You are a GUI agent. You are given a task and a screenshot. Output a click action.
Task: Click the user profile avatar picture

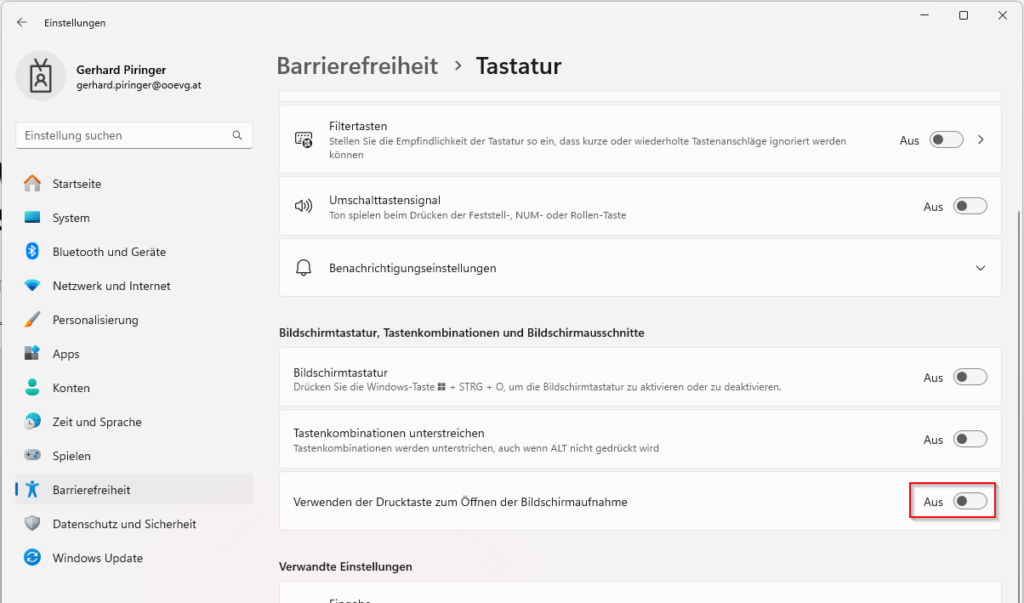pyautogui.click(x=42, y=77)
